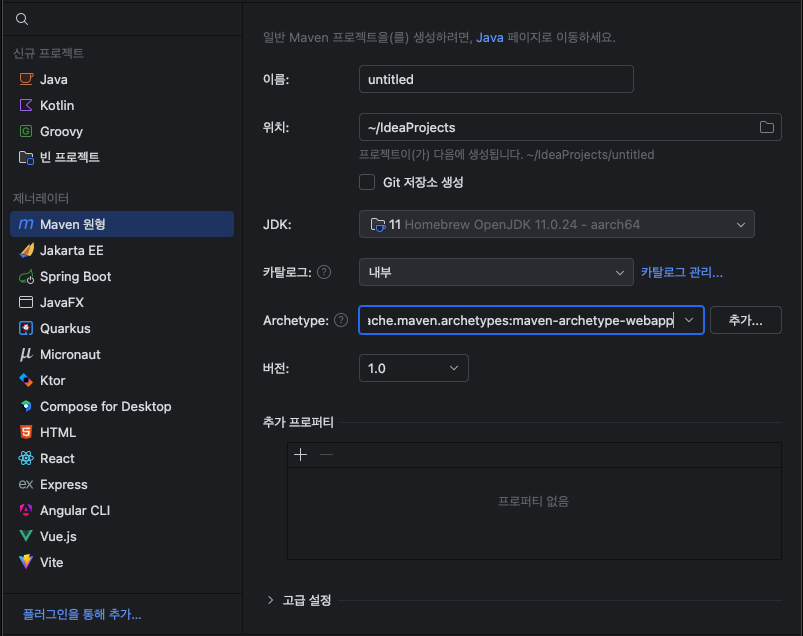The width and height of the screenshot is (803, 636).
Task: Select the Groovy project icon
Action: click(x=26, y=131)
